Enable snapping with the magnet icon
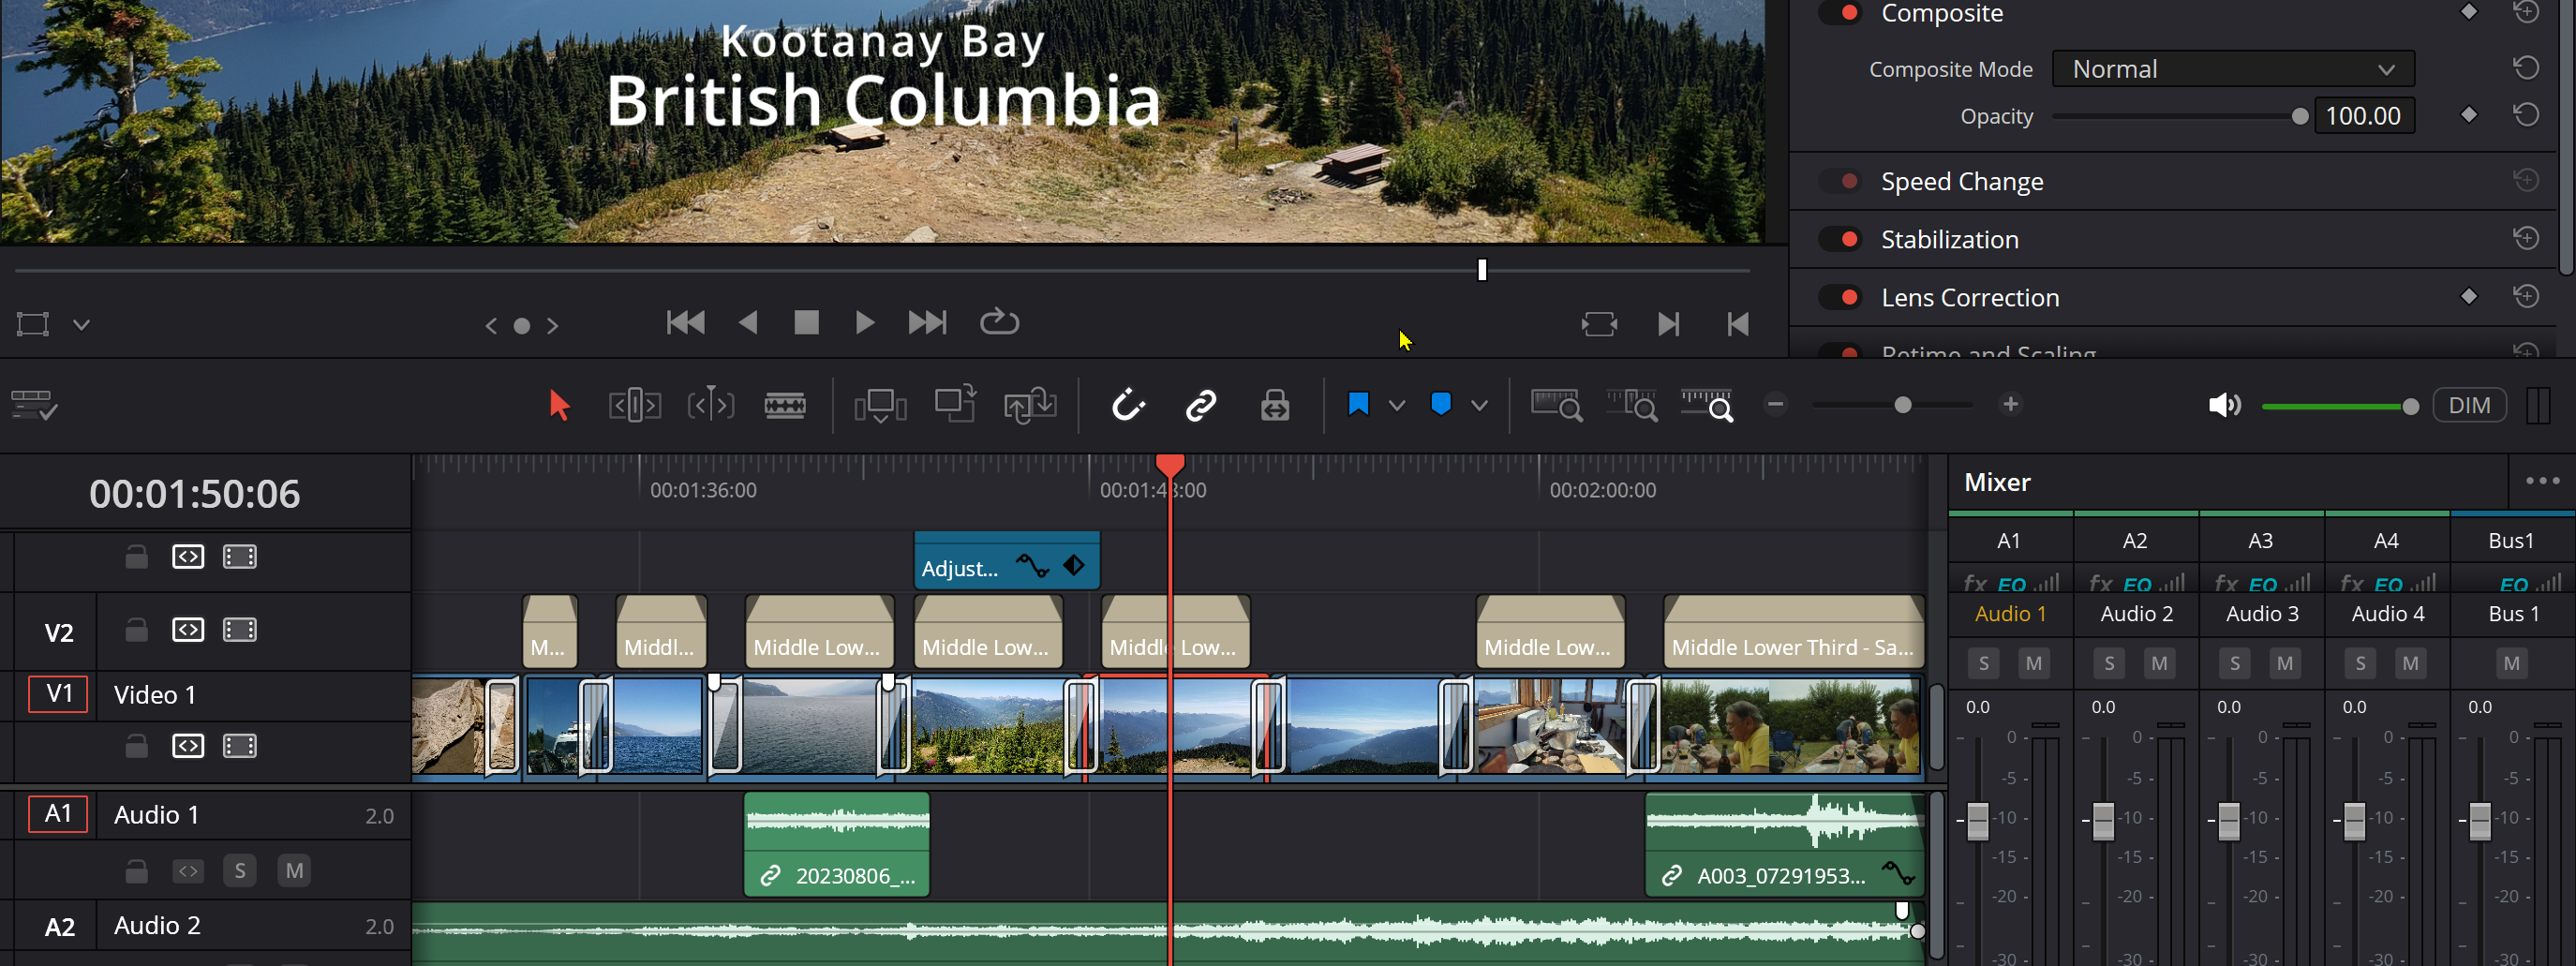The height and width of the screenshot is (966, 2576). pos(1128,405)
